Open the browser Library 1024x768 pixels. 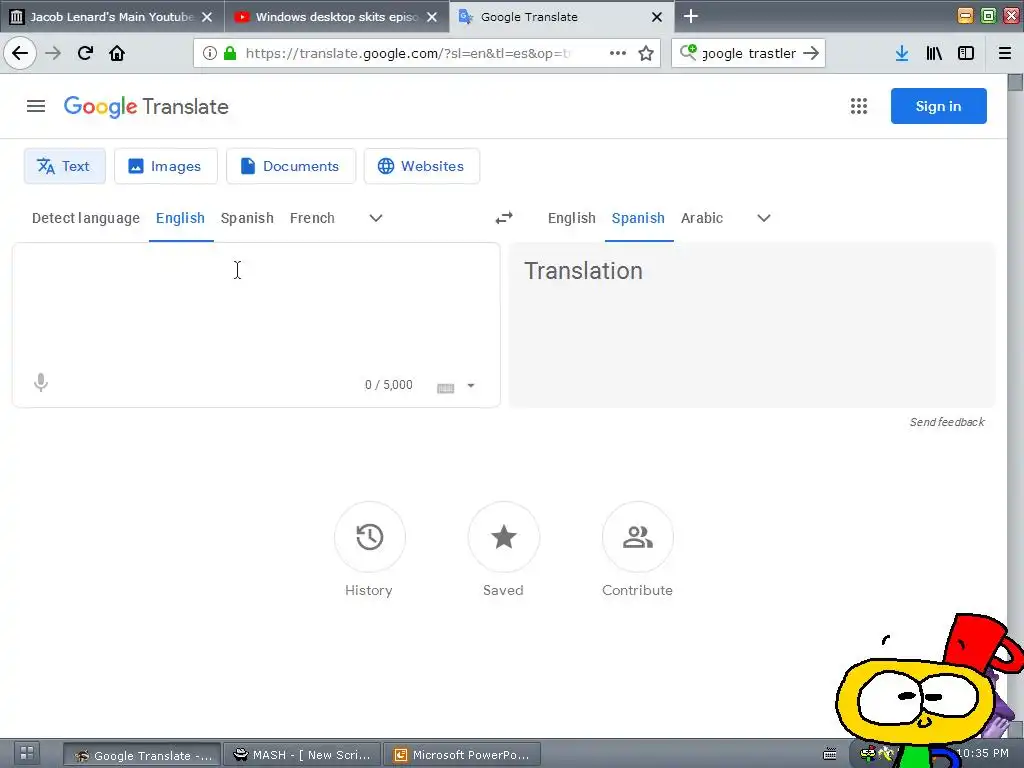click(934, 53)
